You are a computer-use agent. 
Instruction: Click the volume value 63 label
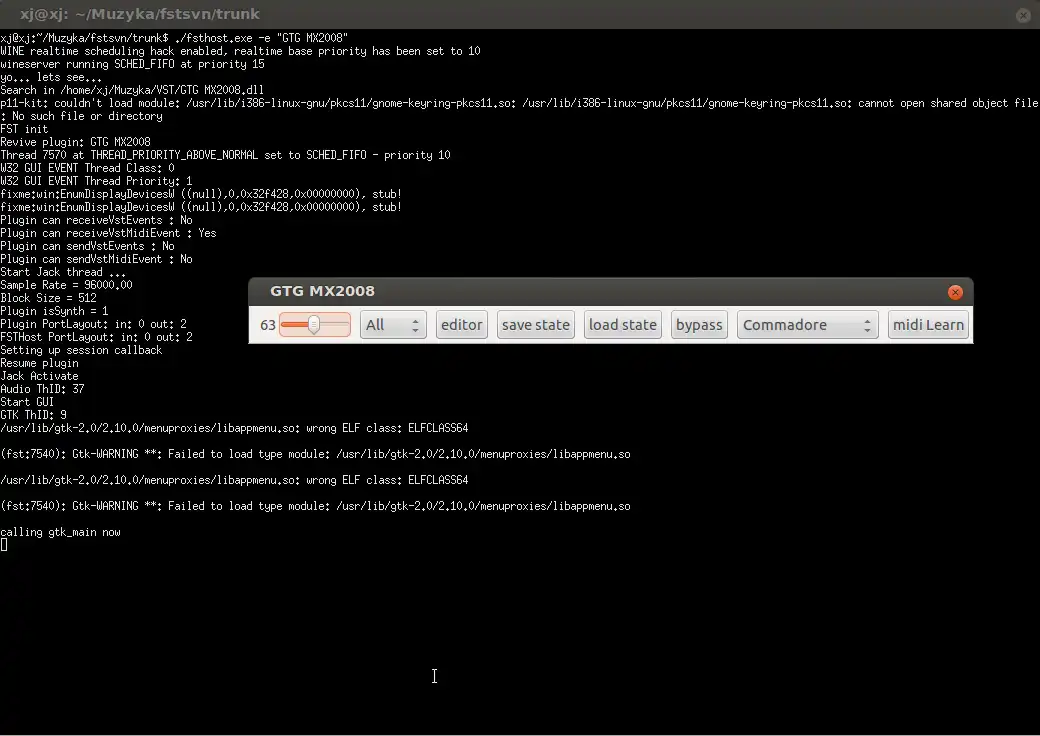(268, 325)
